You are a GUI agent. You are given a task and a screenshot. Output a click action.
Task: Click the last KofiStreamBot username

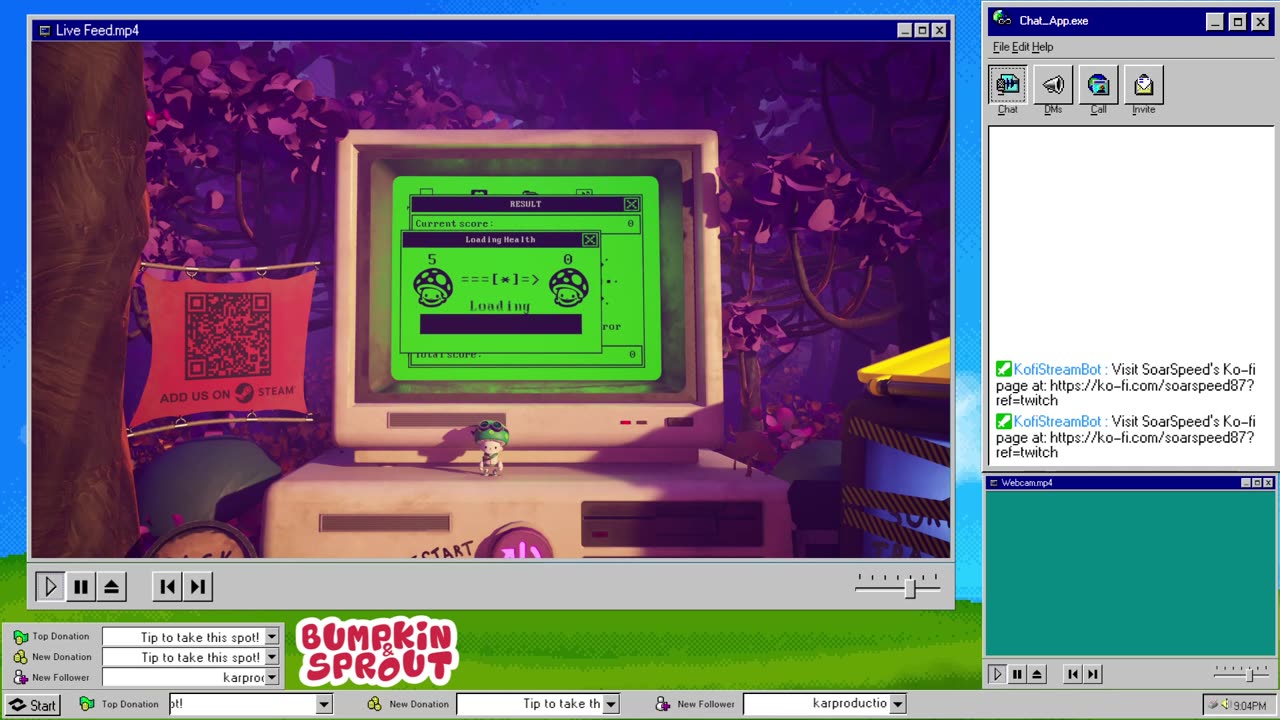pyautogui.click(x=1056, y=421)
